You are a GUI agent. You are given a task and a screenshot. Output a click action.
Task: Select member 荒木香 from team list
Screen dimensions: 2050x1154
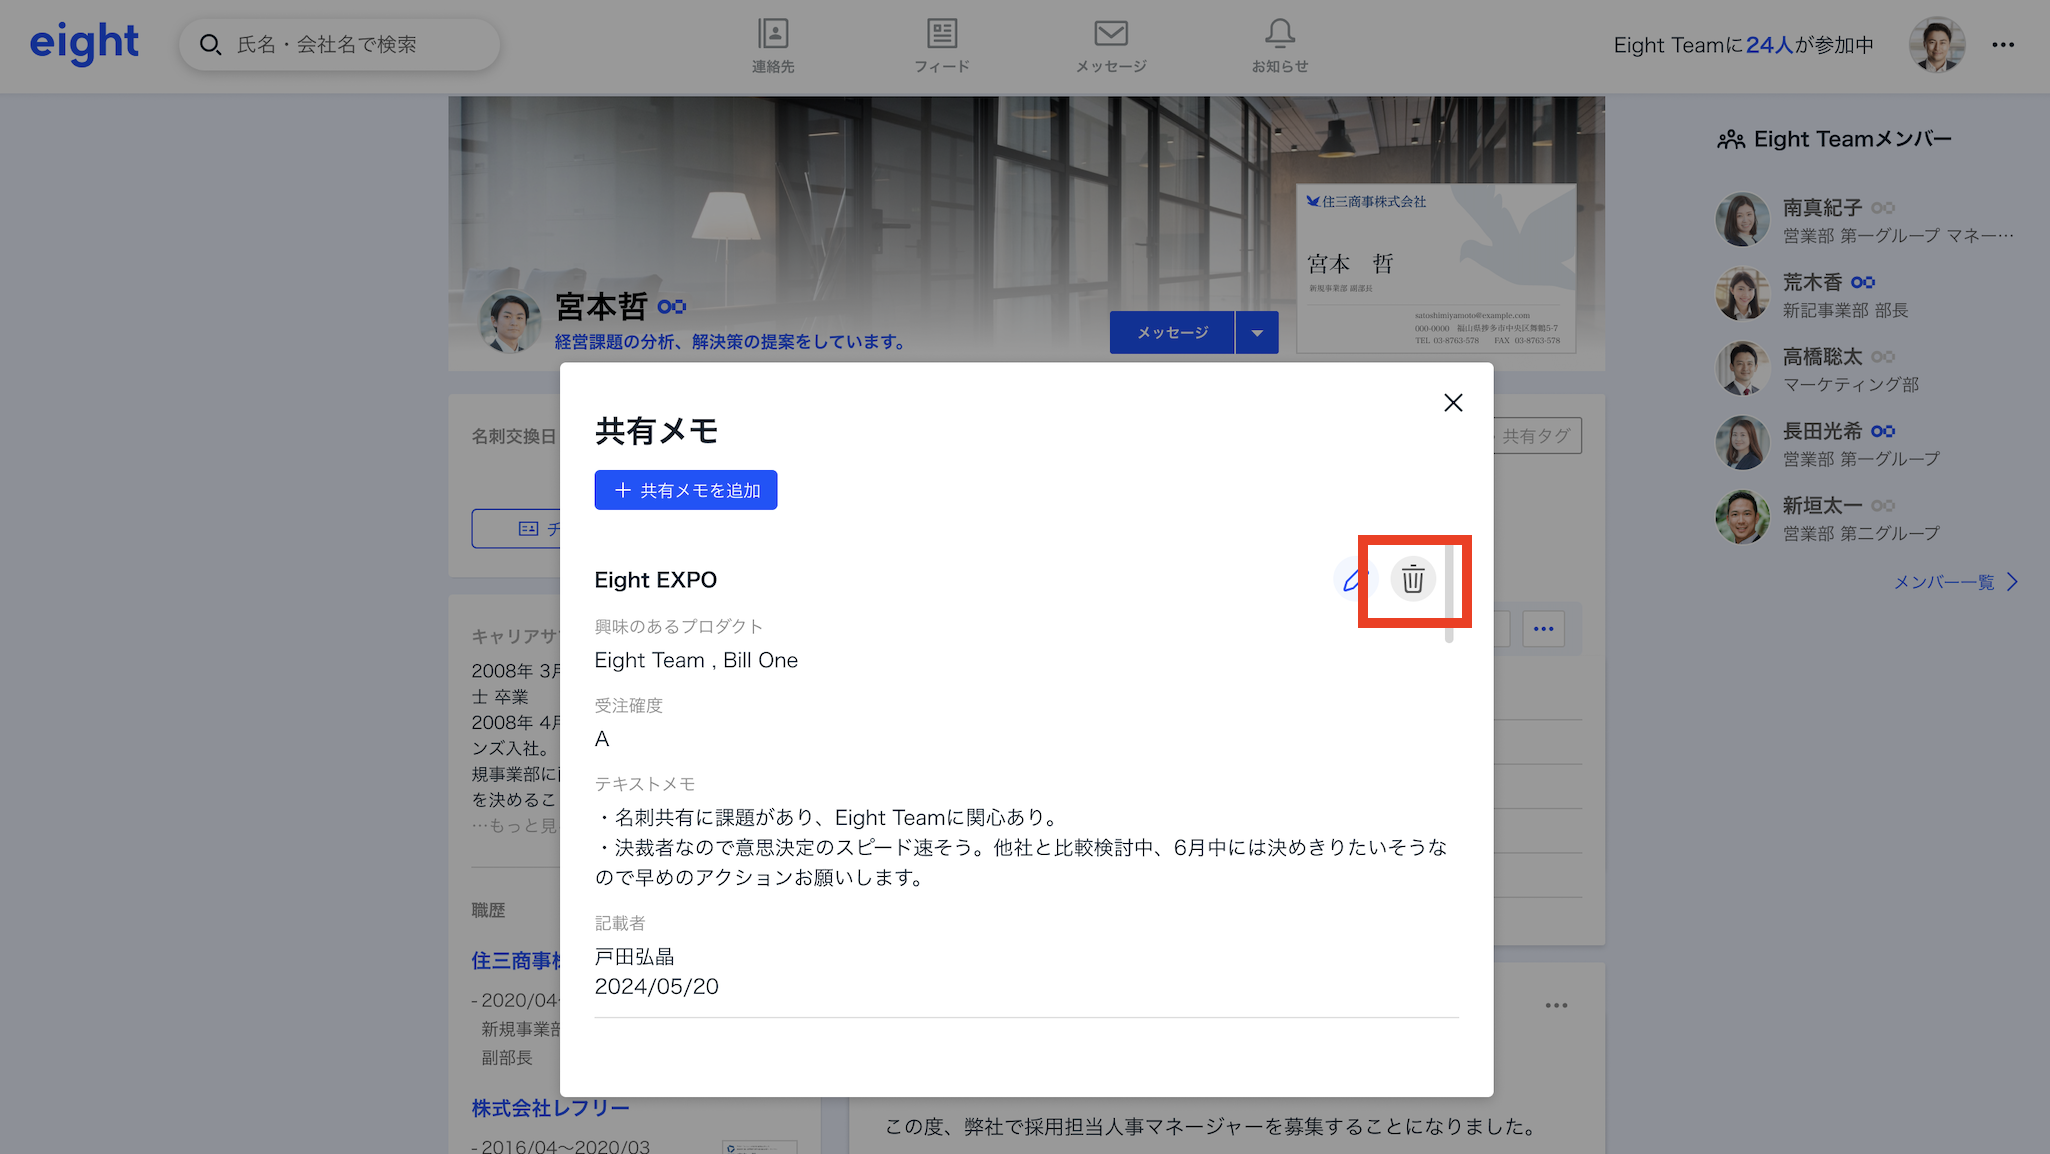coord(1812,283)
